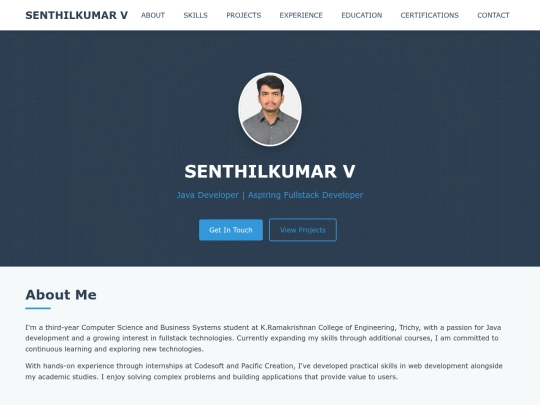Open the View Projects outlined button

[303, 230]
